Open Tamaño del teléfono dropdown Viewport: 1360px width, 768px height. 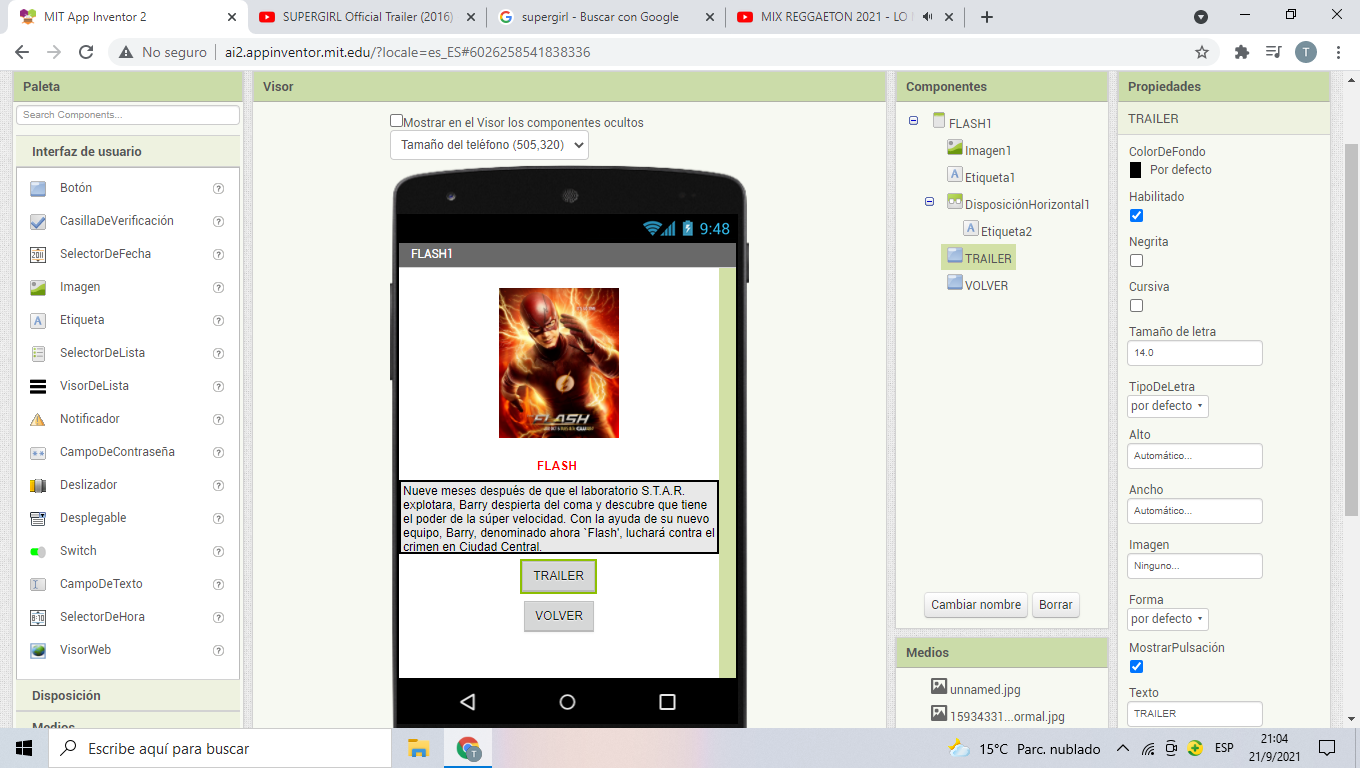coord(489,145)
